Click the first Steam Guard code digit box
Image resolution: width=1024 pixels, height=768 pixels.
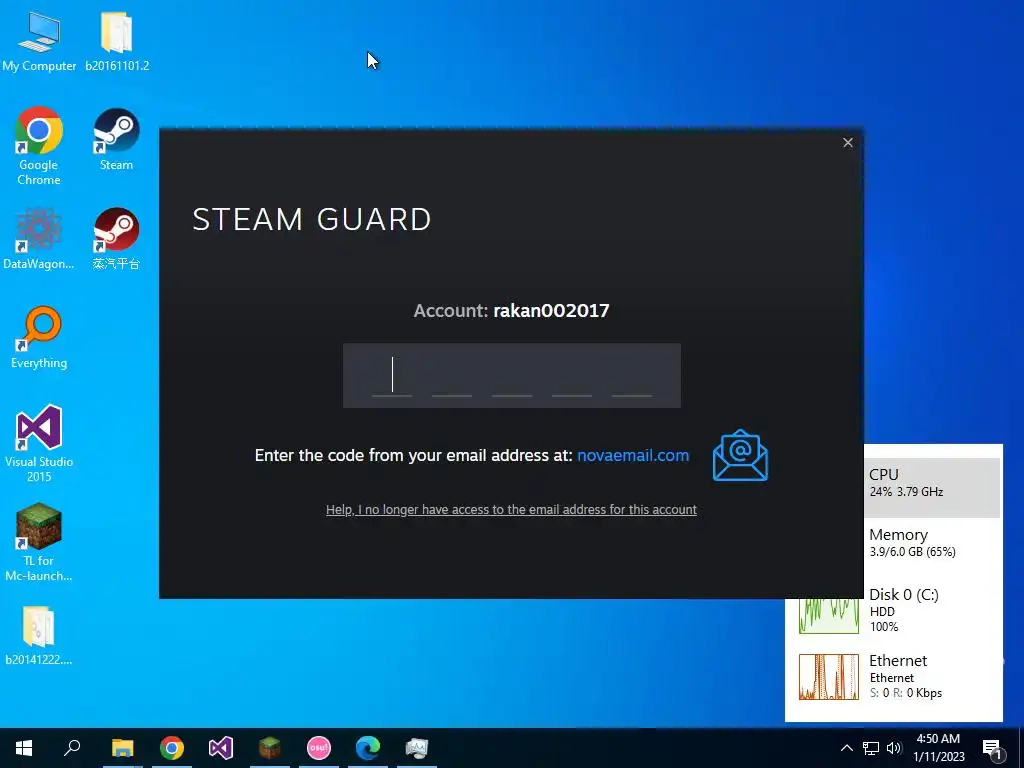pyautogui.click(x=392, y=376)
